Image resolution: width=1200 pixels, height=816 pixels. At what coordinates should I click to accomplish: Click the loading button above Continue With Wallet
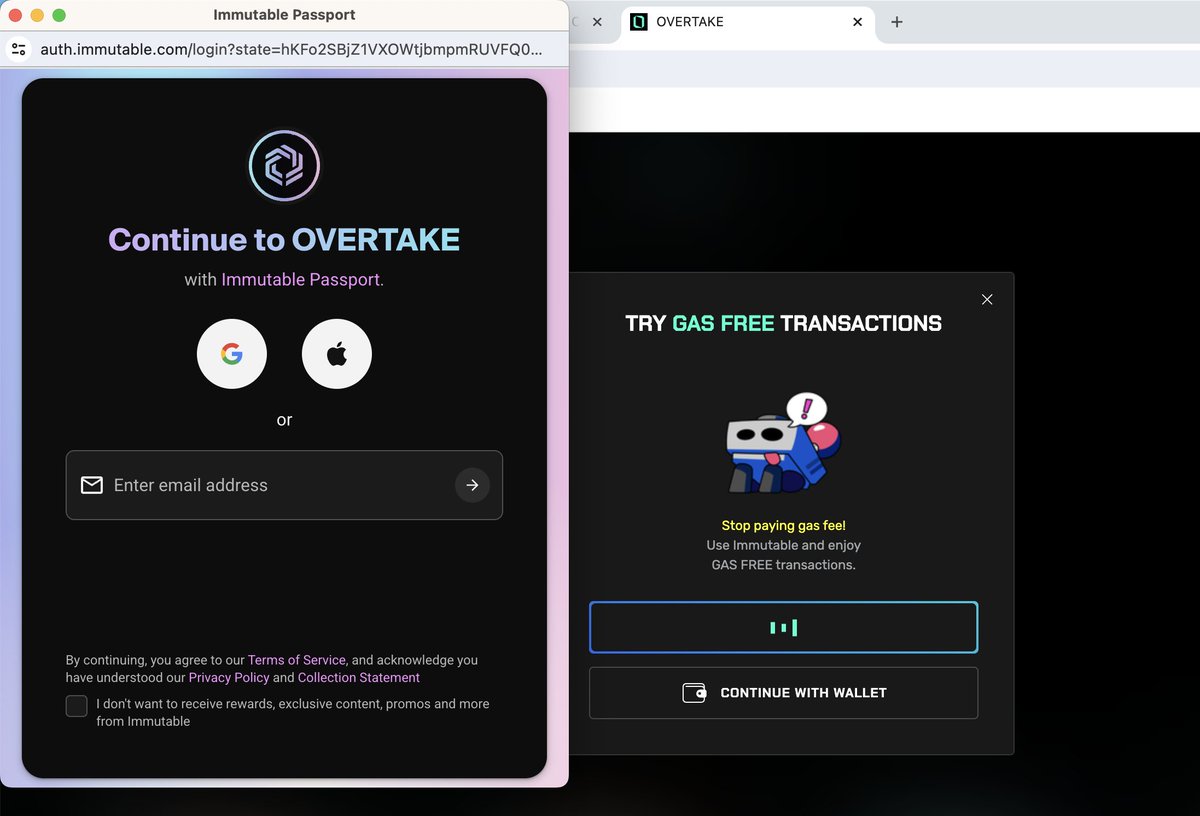click(x=783, y=627)
